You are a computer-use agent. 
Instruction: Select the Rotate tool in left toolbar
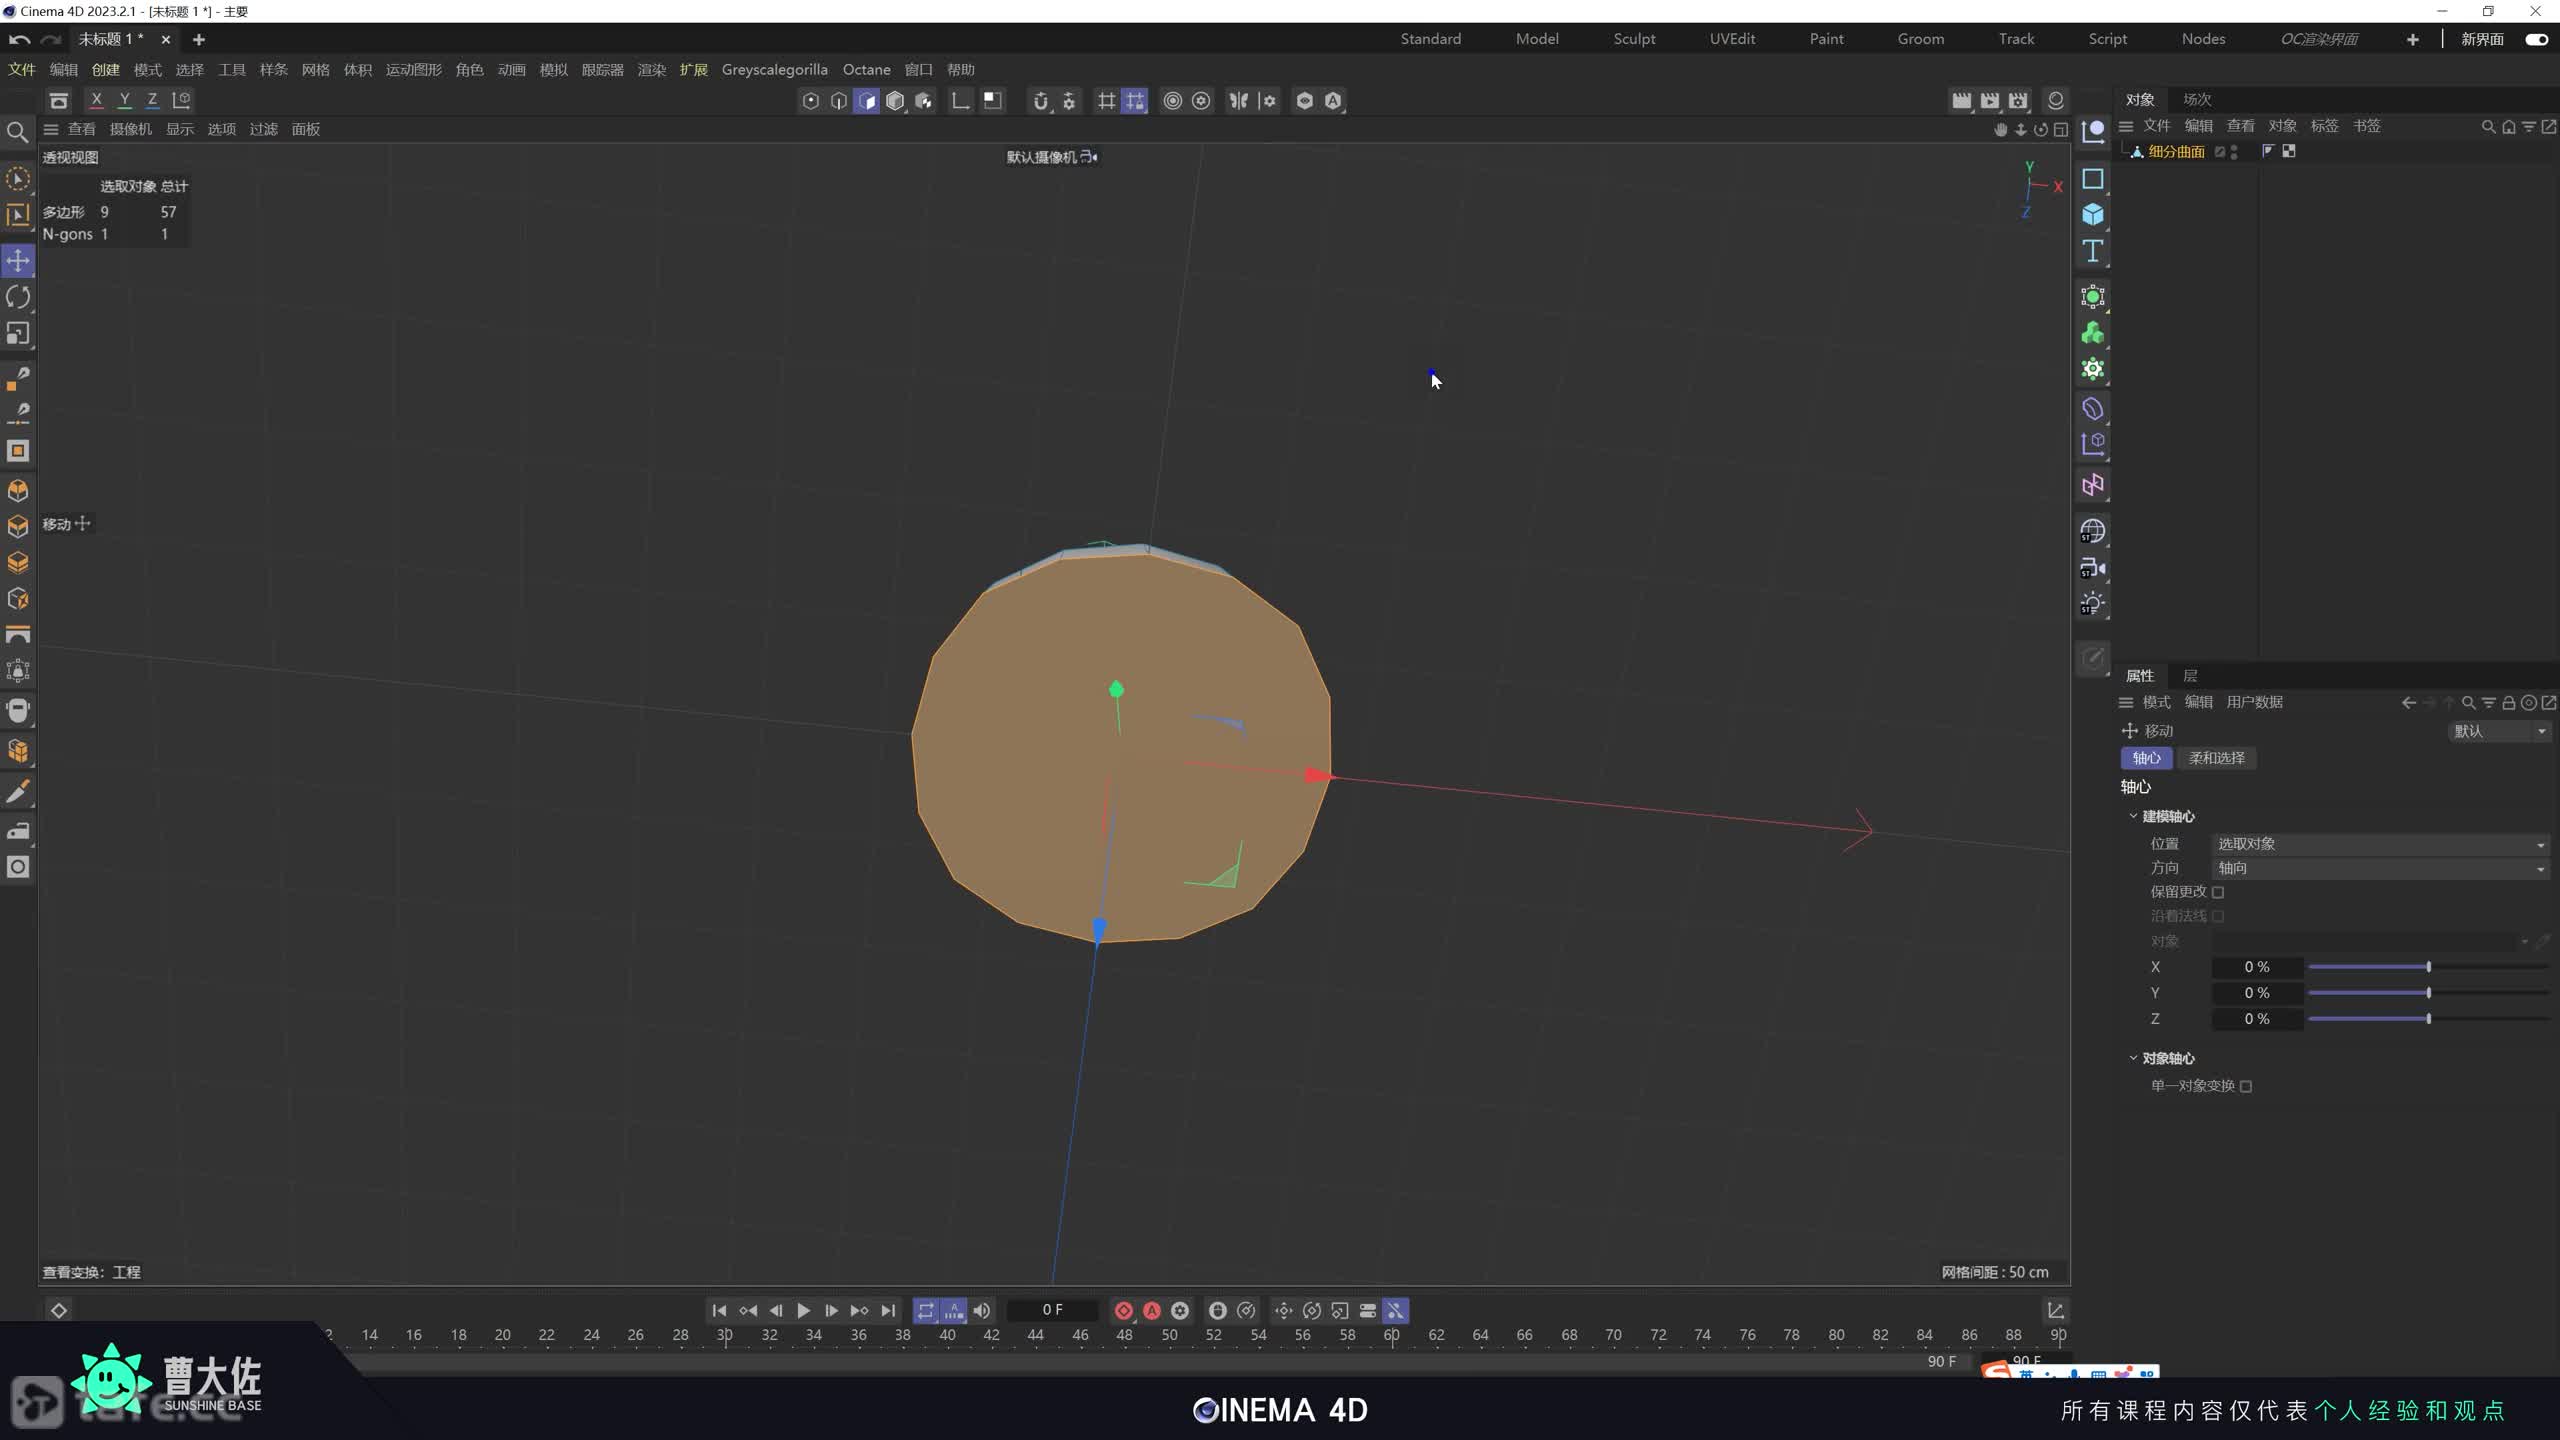18,297
